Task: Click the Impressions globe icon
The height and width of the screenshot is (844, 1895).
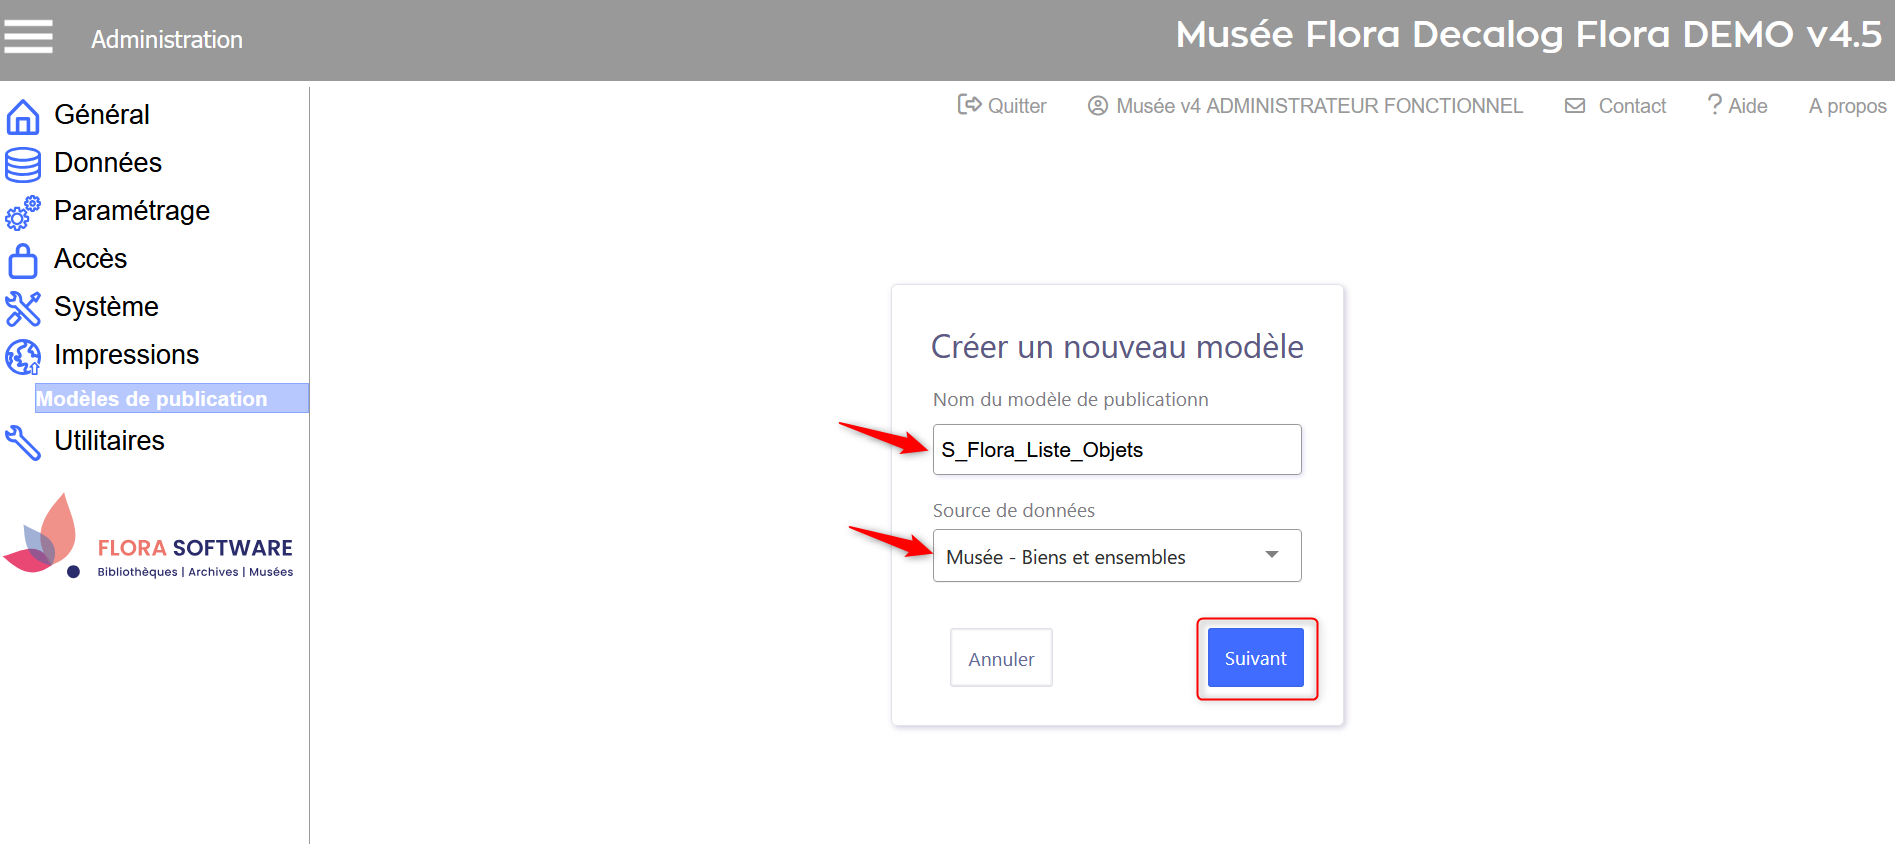Action: coord(23,356)
